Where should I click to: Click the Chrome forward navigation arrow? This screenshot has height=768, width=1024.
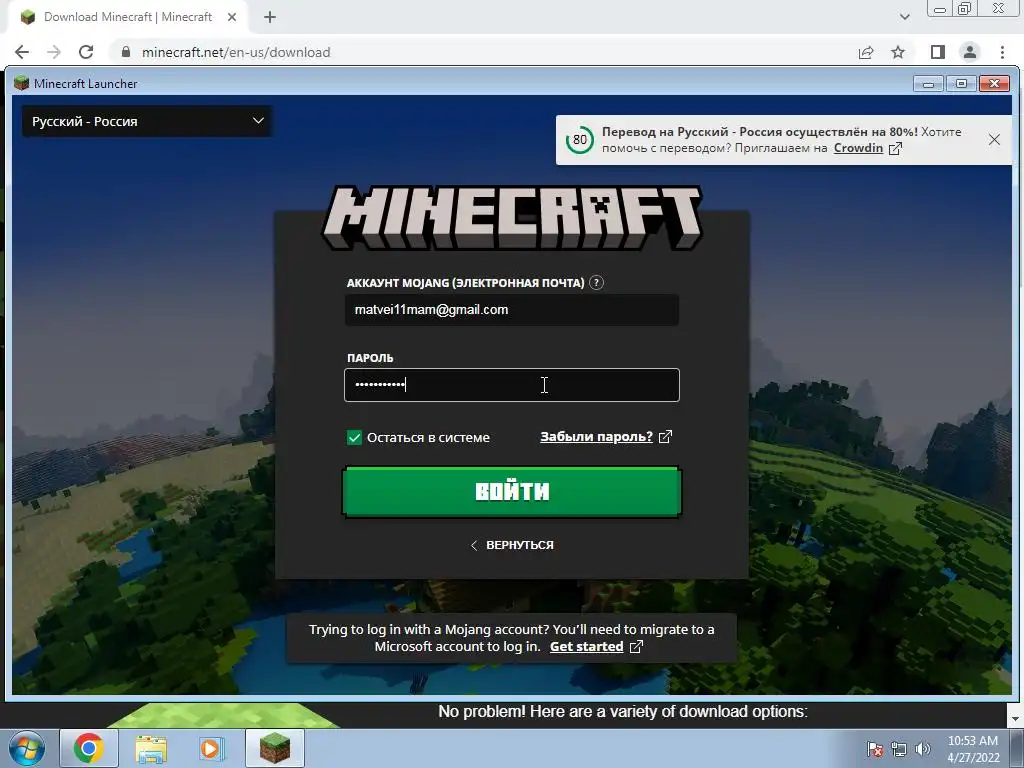pos(54,52)
